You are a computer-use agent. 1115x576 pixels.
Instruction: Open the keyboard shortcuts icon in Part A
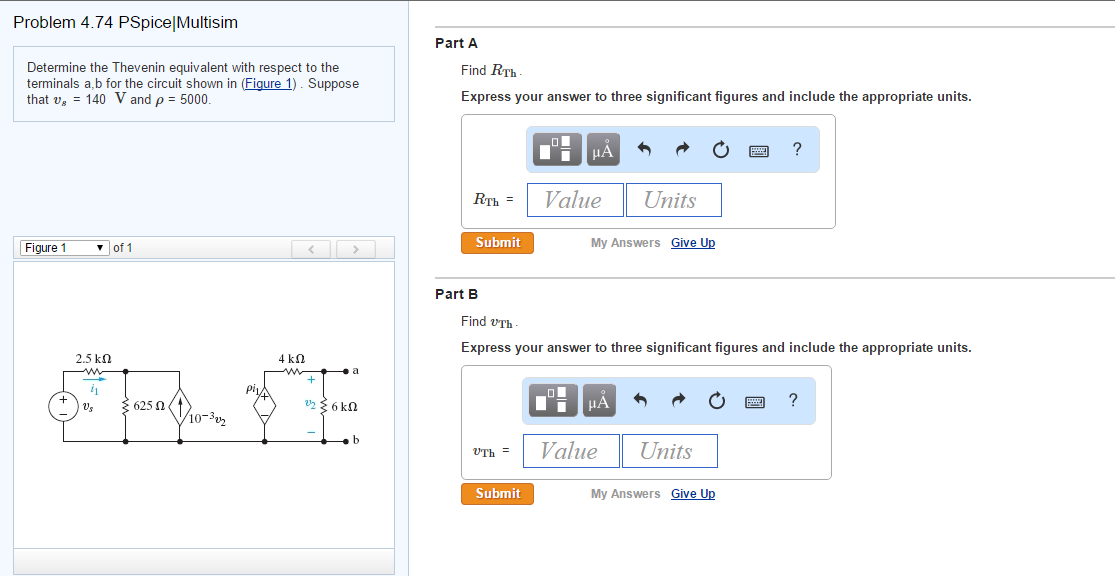click(x=757, y=149)
